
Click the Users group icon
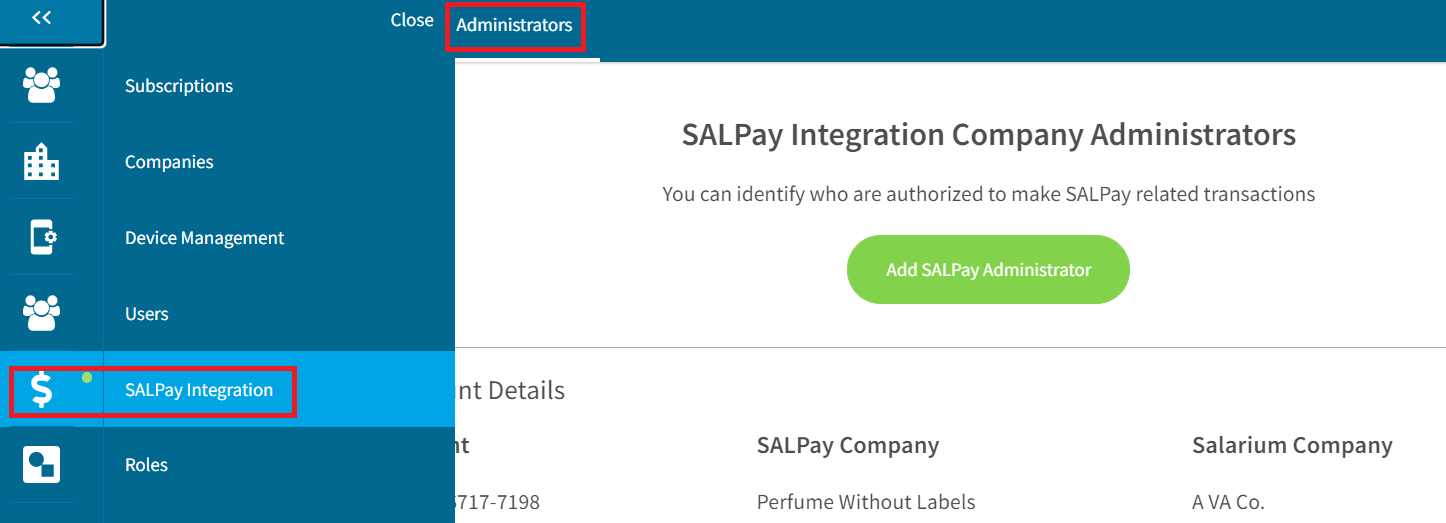coord(41,313)
